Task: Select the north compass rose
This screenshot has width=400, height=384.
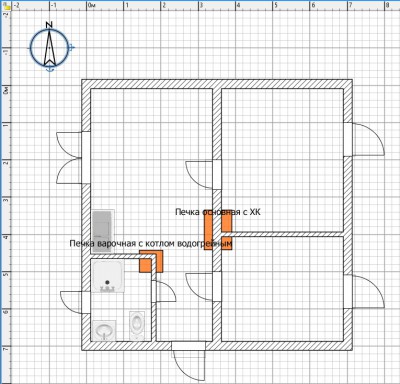Action: pos(49,47)
